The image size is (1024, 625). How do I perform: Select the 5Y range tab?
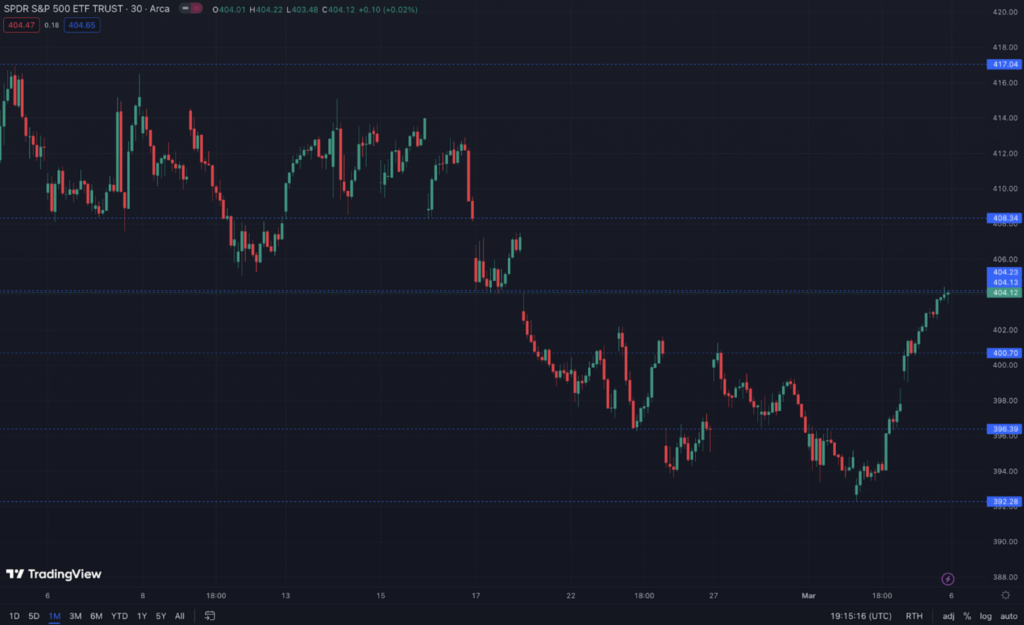tap(161, 616)
